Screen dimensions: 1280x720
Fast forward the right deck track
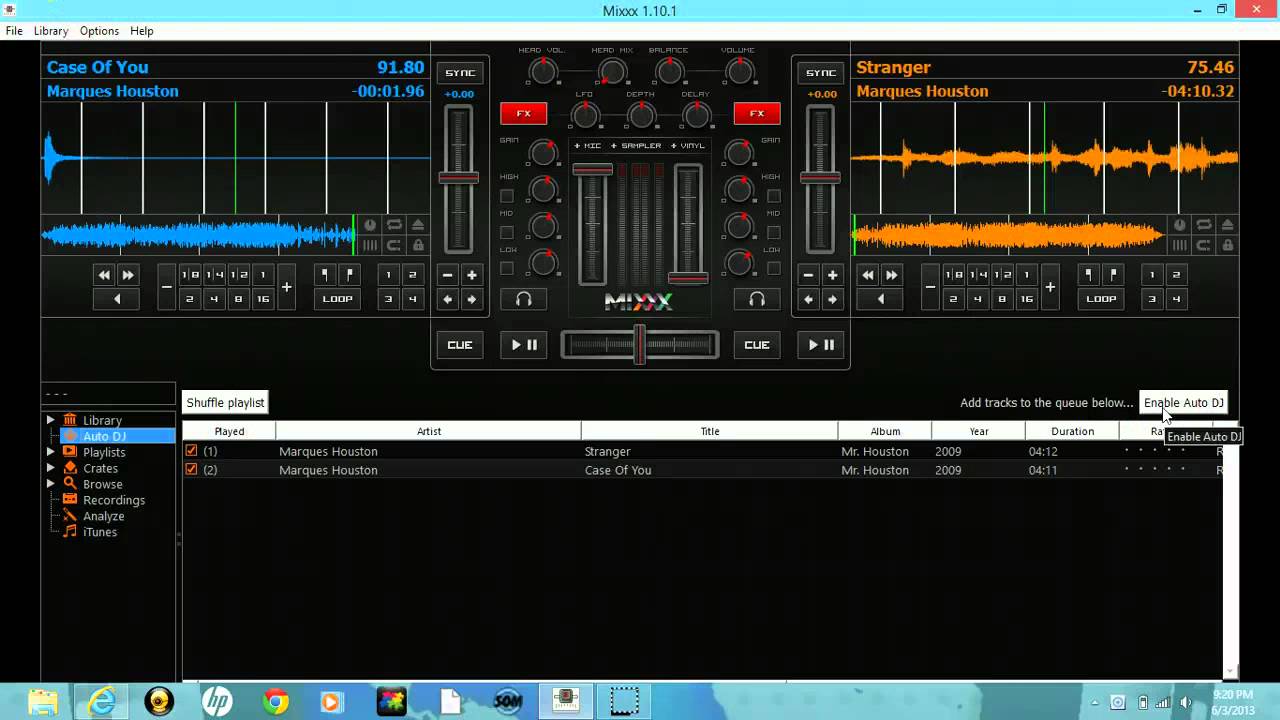892,275
